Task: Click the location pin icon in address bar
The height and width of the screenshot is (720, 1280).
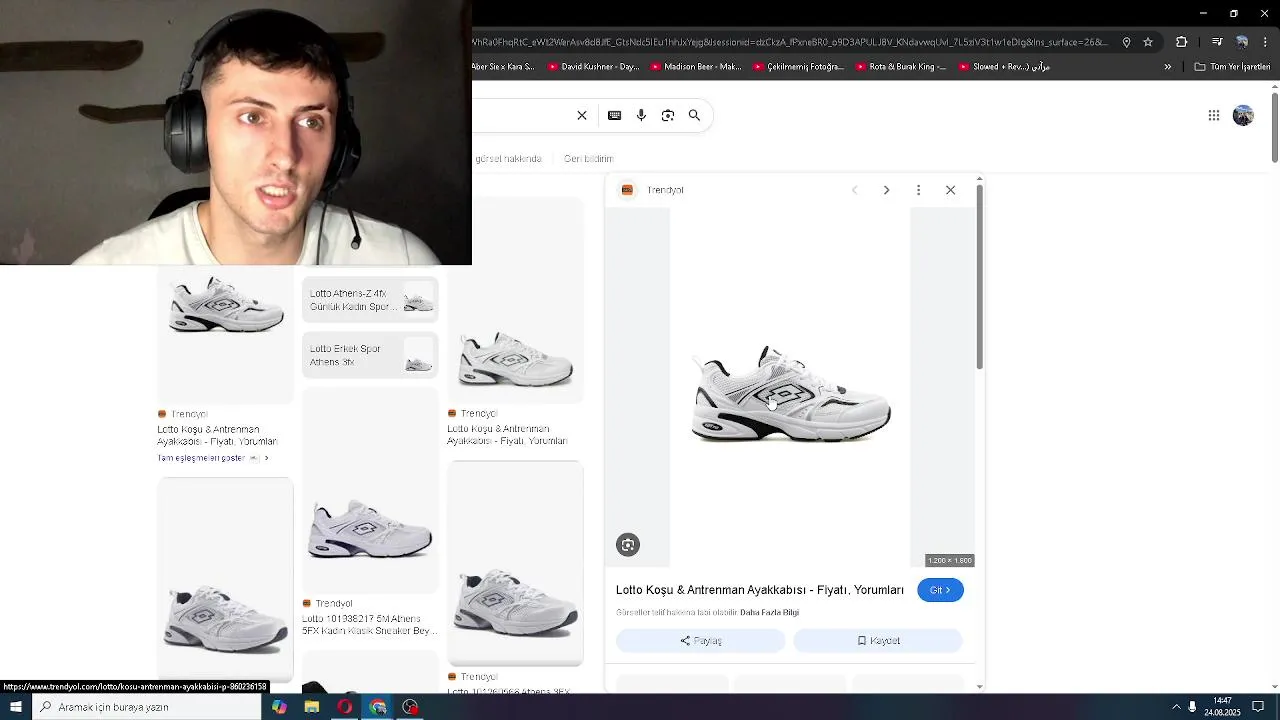Action: pos(1126,42)
